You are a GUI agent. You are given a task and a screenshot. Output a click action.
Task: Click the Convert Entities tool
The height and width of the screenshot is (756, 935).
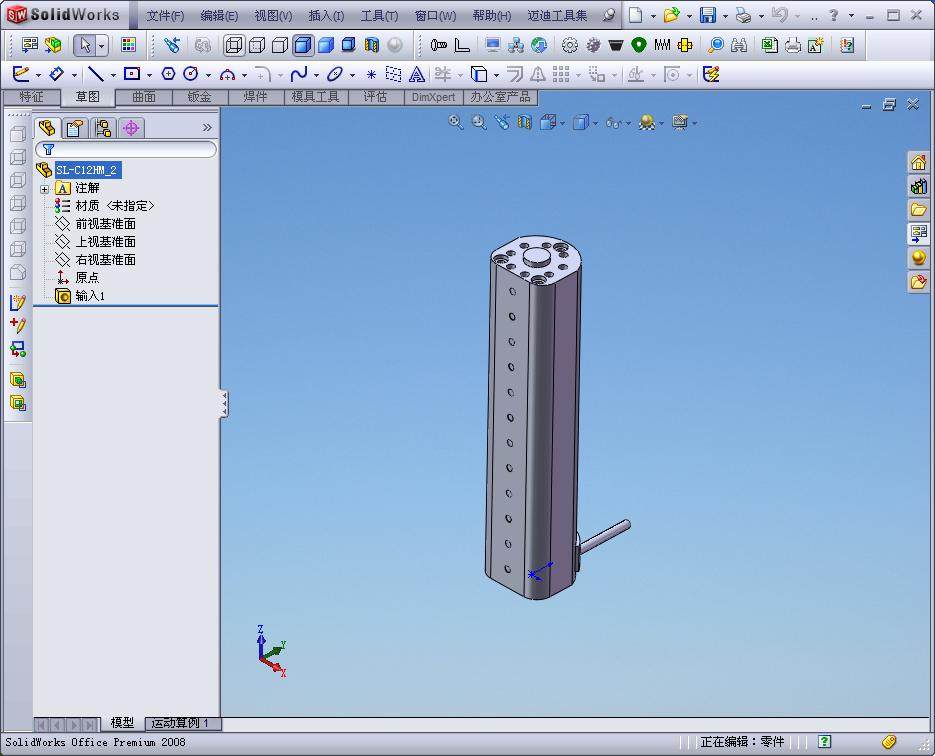point(478,74)
